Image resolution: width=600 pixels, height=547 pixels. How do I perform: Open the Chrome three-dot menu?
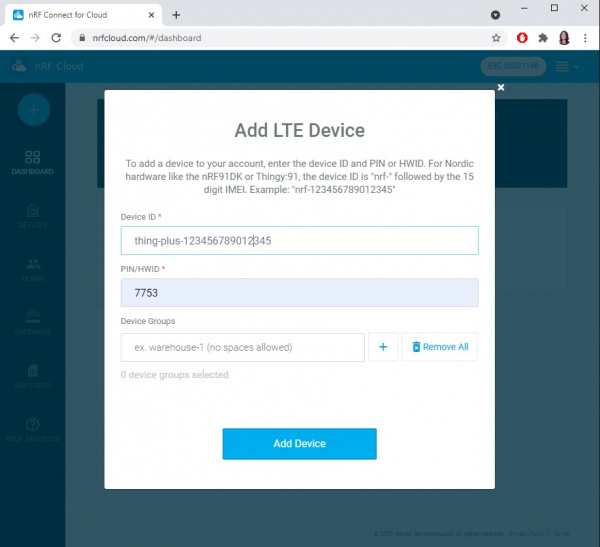[585, 38]
